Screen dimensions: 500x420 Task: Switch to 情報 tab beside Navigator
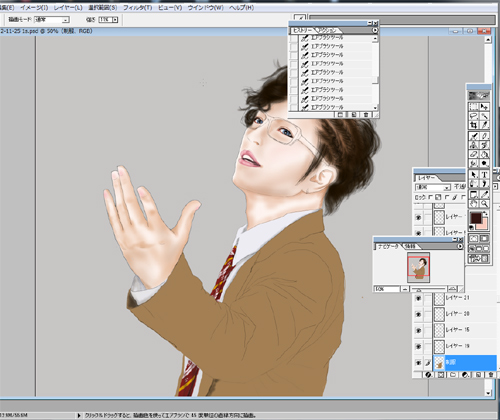tap(410, 246)
